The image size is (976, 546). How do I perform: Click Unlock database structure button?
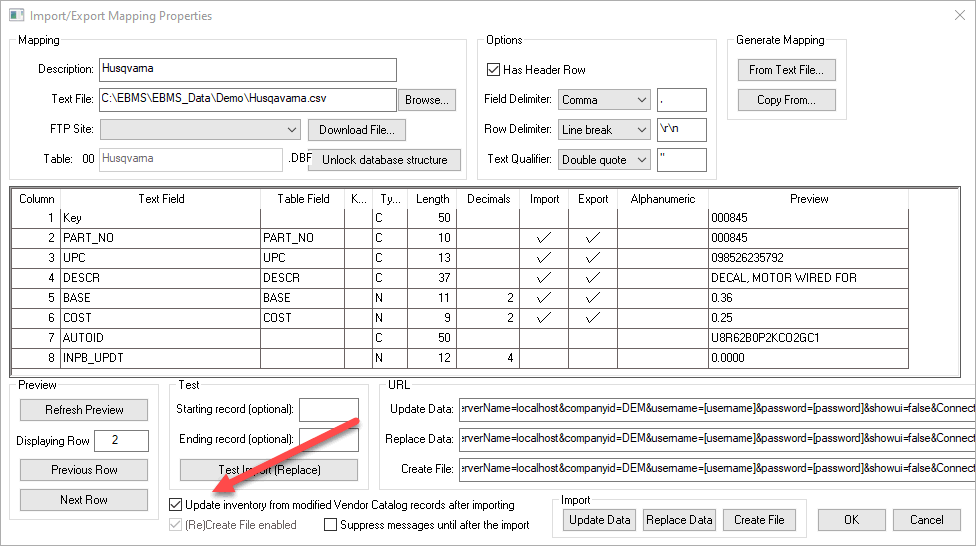click(385, 159)
